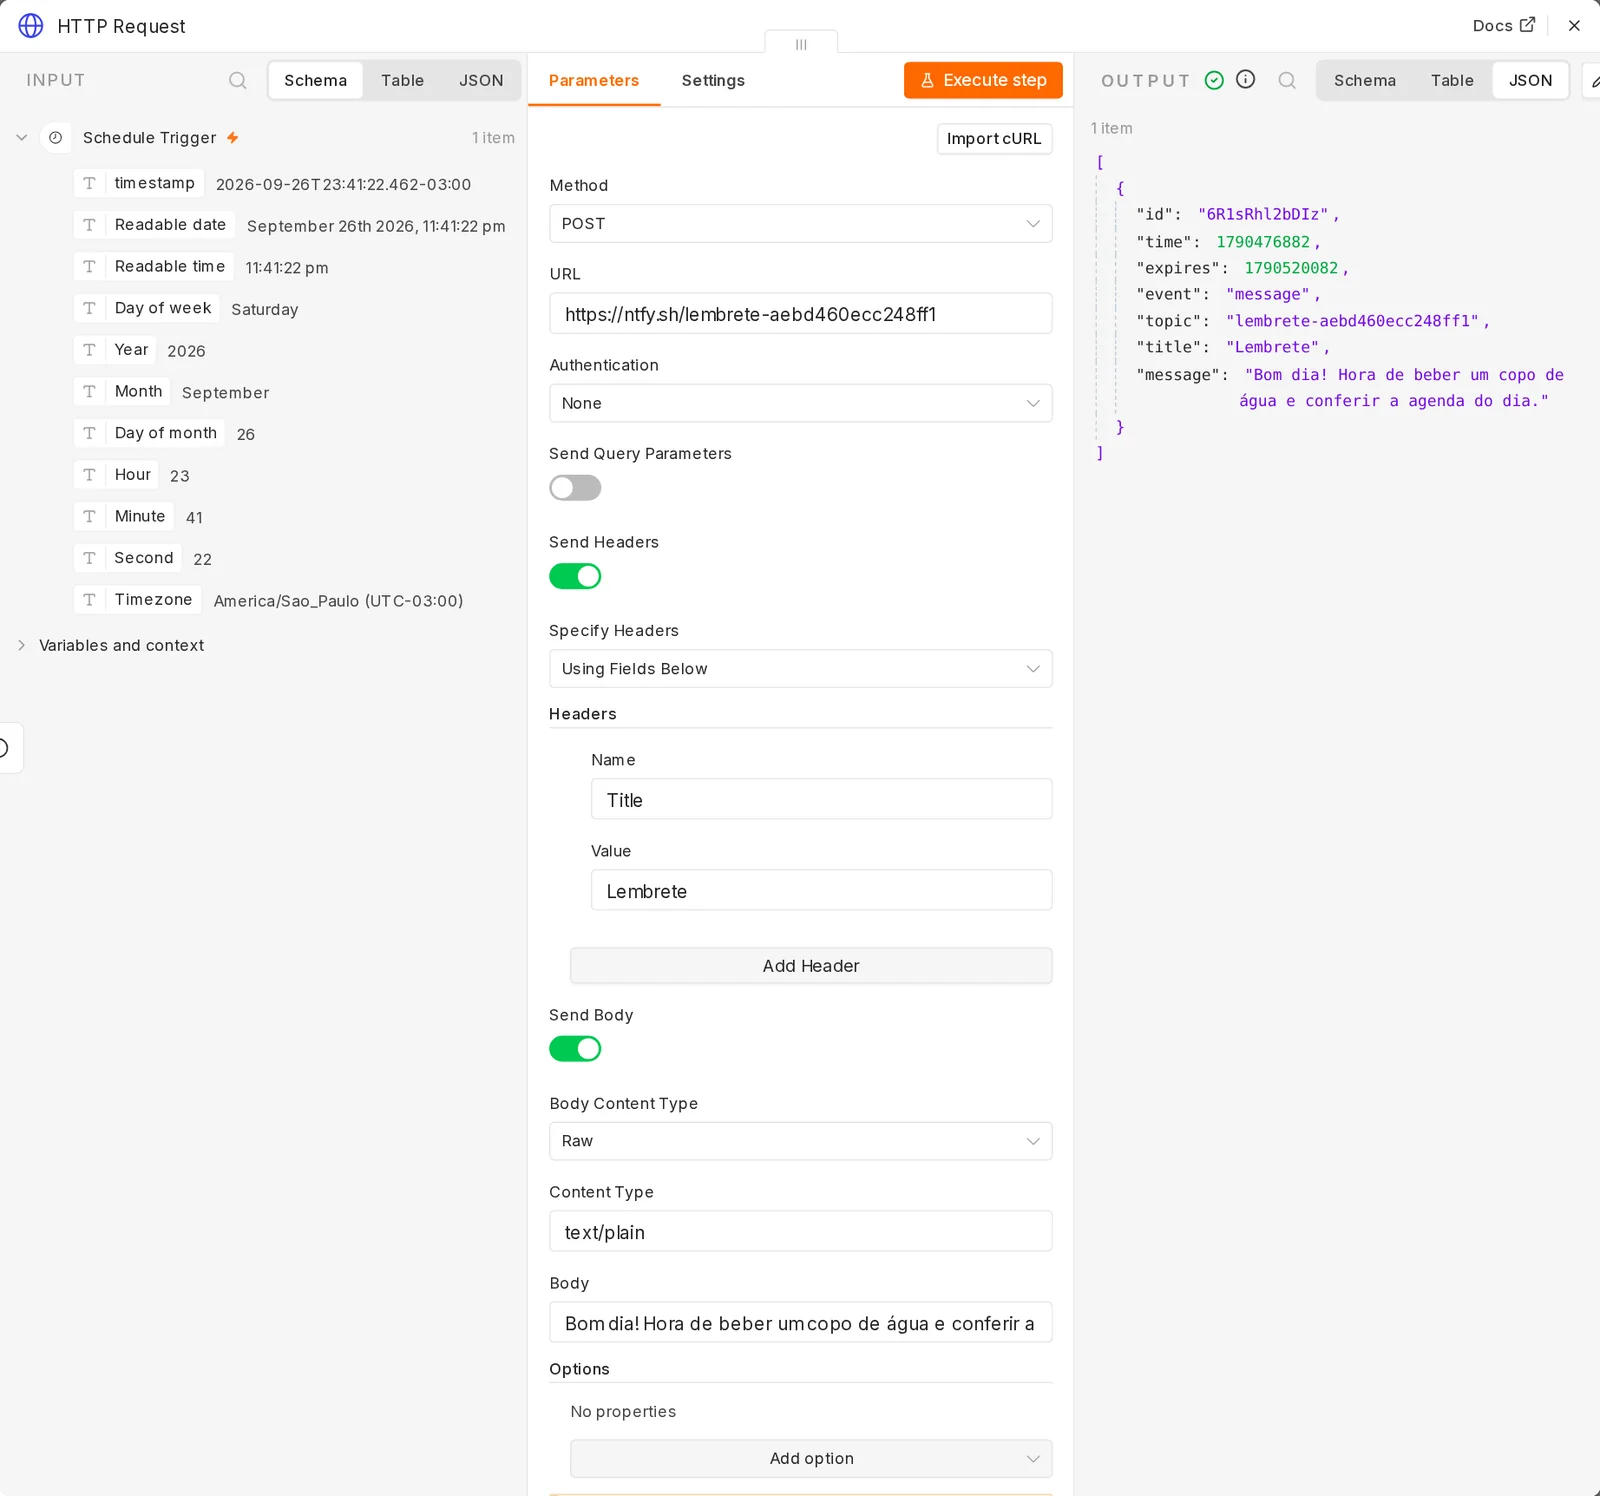Select the Parameters tab
Viewport: 1600px width, 1496px height.
[x=594, y=80]
